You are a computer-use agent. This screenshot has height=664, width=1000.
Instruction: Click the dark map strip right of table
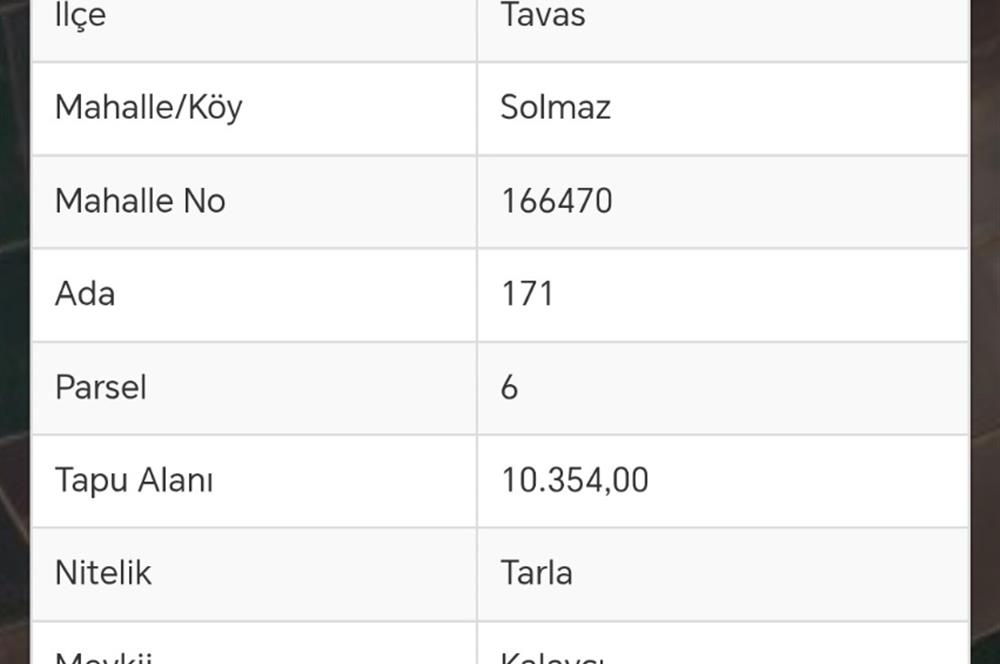[985, 330]
